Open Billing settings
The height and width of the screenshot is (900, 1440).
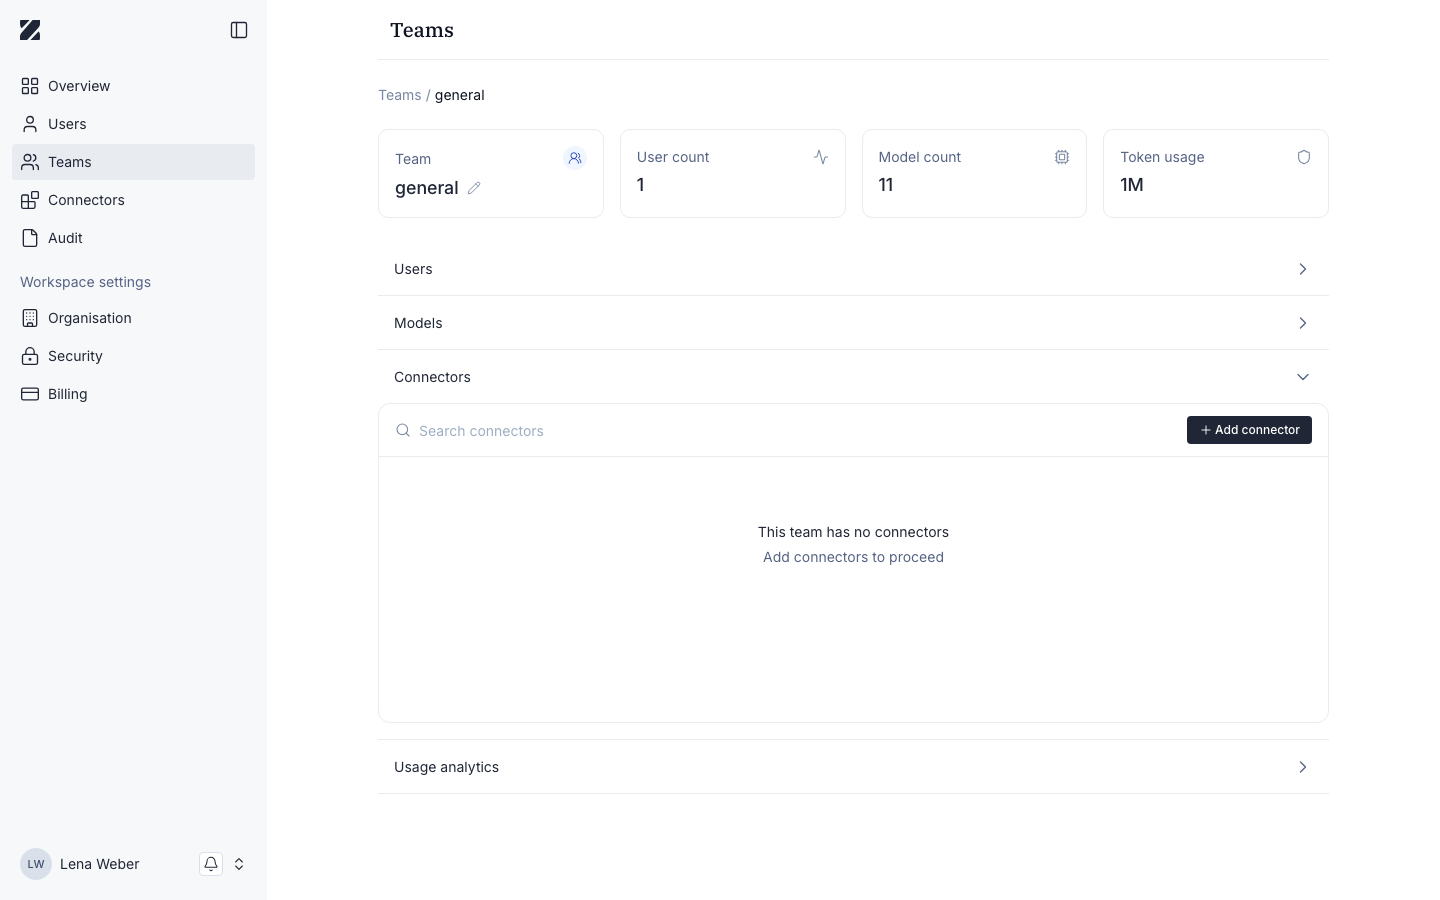[133, 394]
